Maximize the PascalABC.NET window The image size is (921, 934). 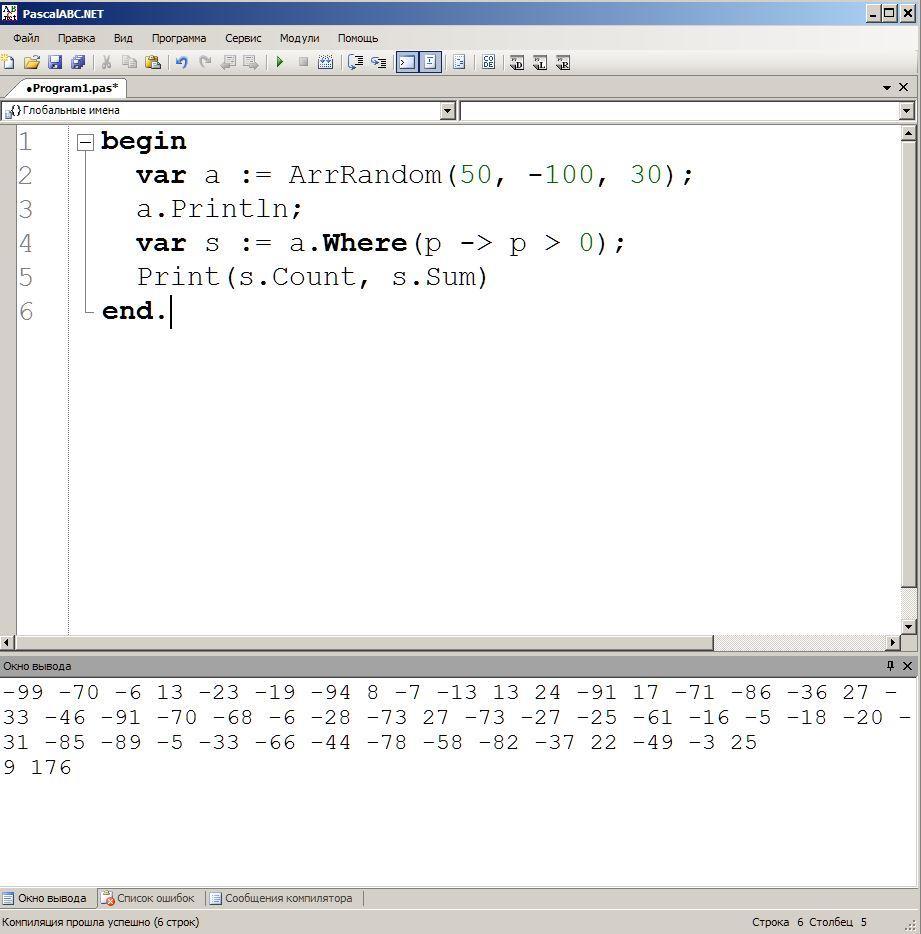(890, 13)
